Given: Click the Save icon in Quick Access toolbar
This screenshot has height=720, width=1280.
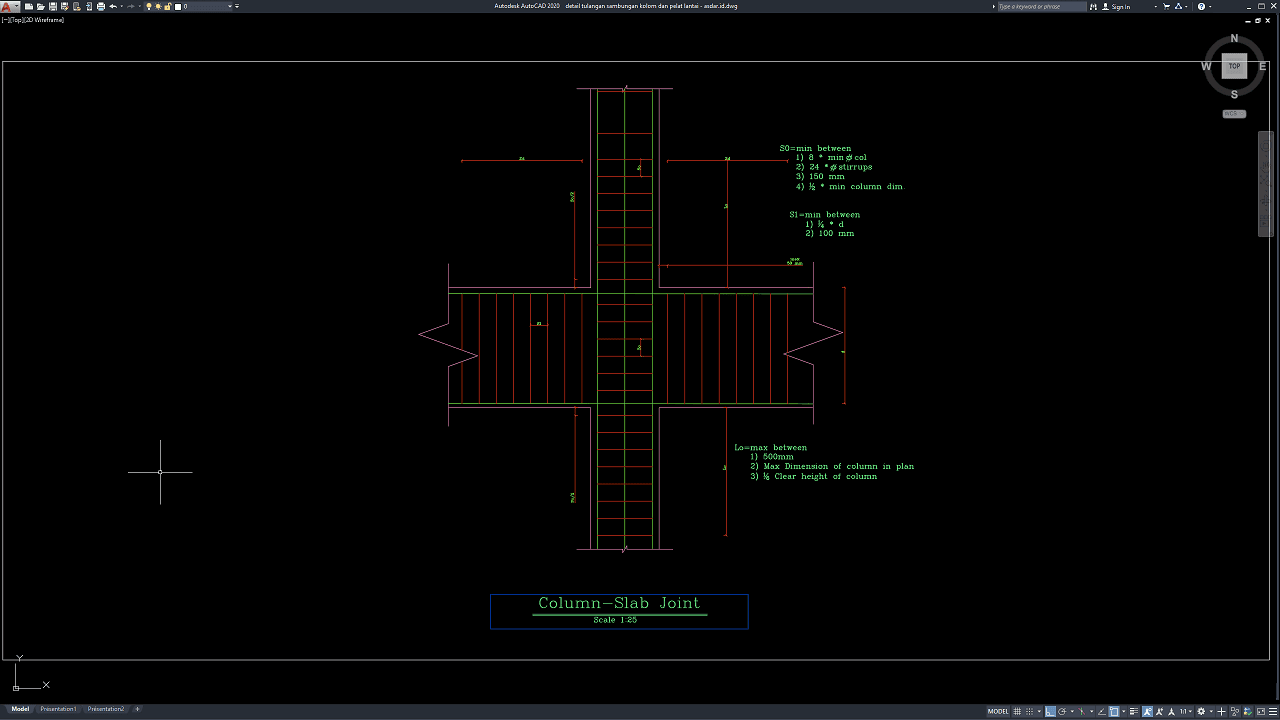Looking at the screenshot, I should [52, 6].
